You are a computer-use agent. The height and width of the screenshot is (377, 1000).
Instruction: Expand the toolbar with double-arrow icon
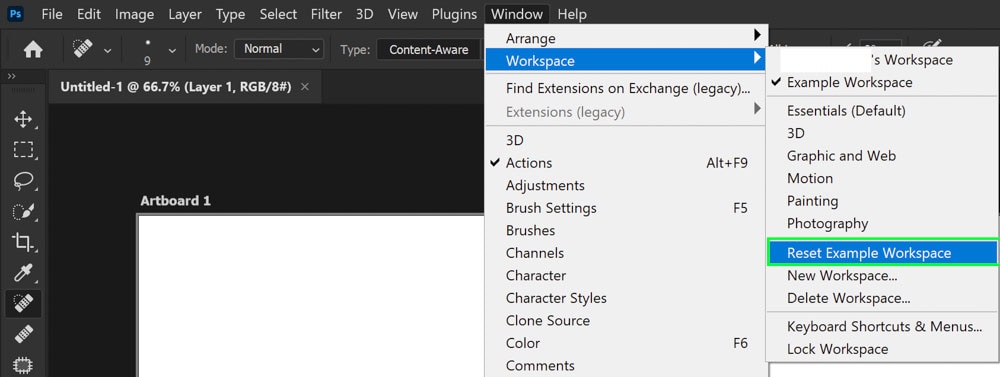coord(11,77)
